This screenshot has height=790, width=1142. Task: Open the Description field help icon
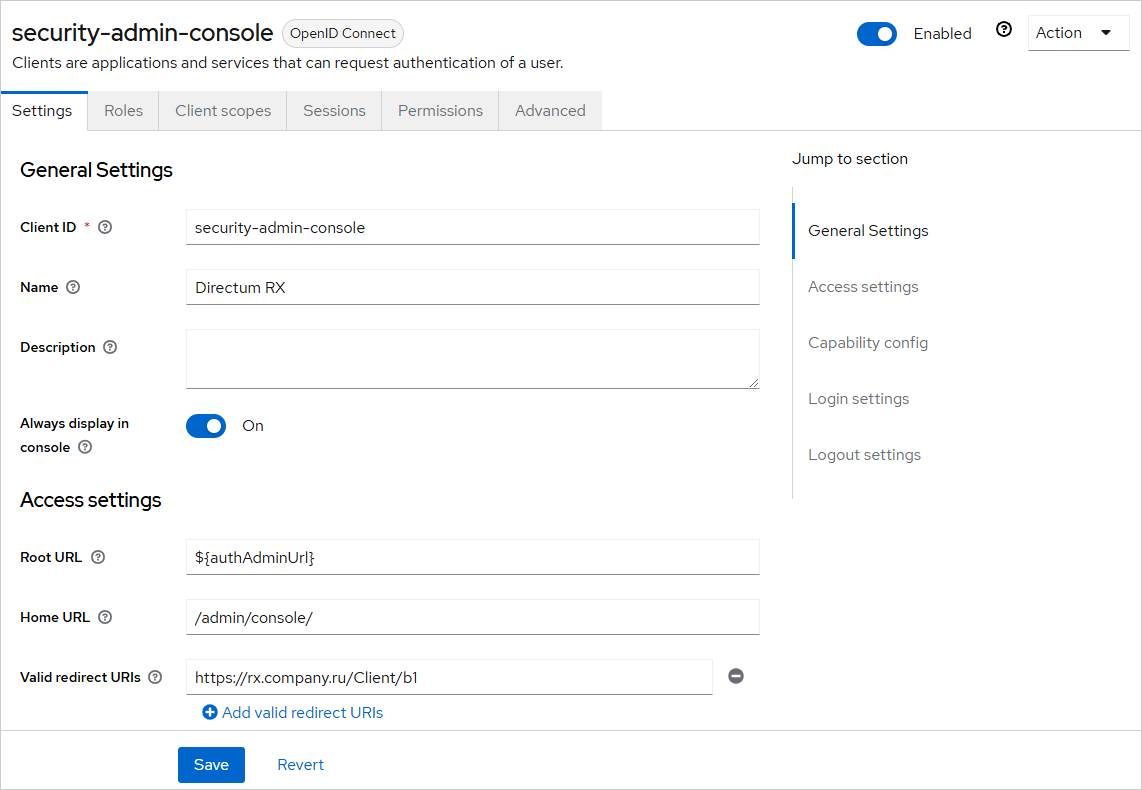point(110,347)
